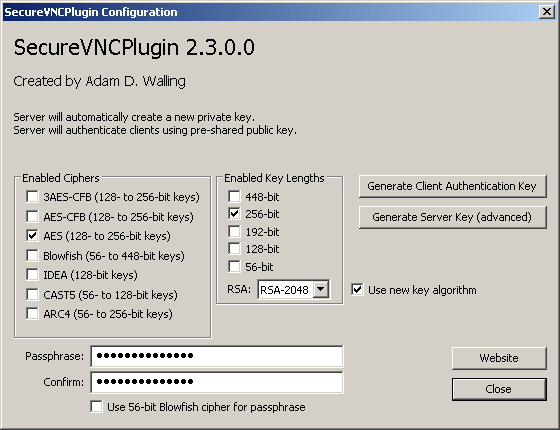The image size is (560, 430).
Task: Enable the CAST5 cipher option
Action: pyautogui.click(x=32, y=295)
